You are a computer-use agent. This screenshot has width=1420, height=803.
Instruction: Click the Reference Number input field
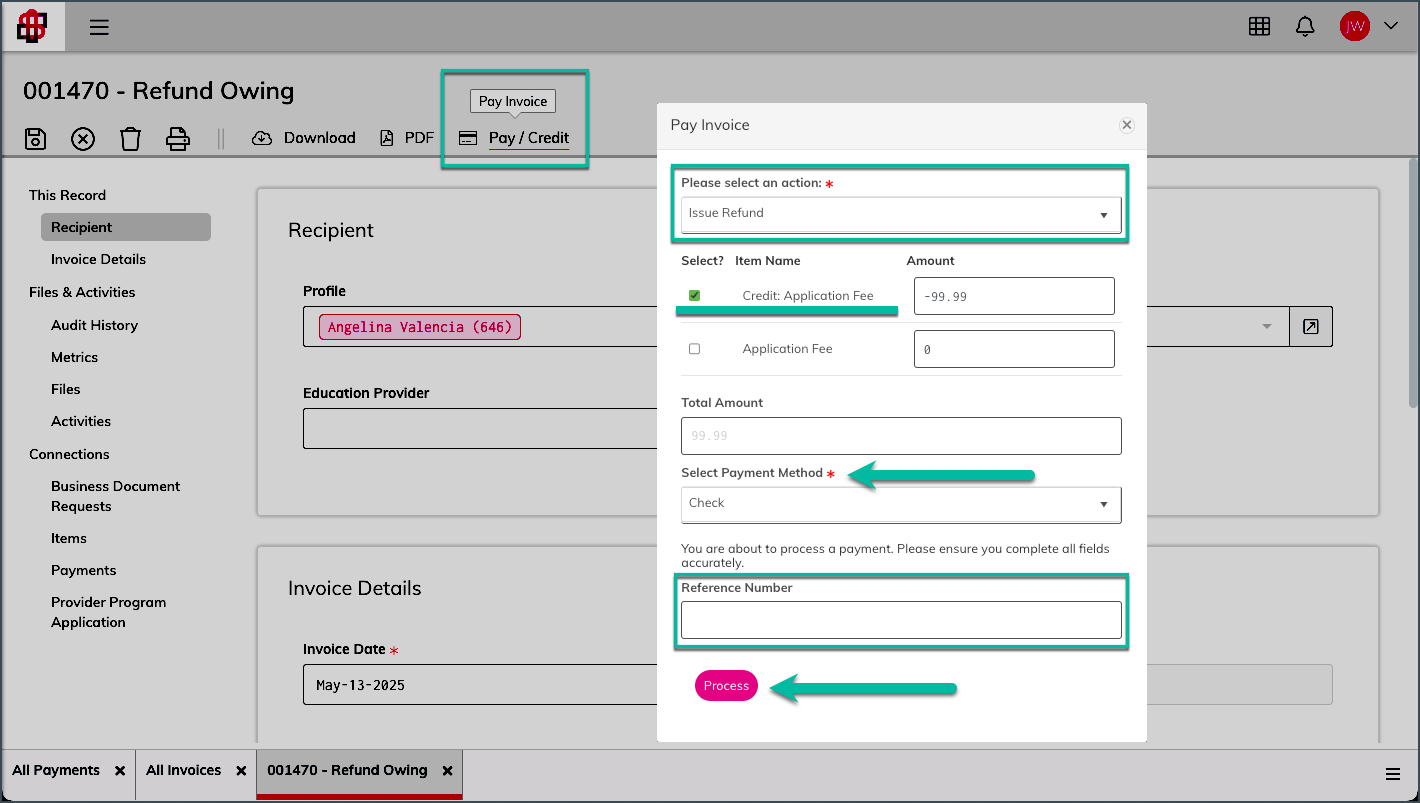point(901,620)
